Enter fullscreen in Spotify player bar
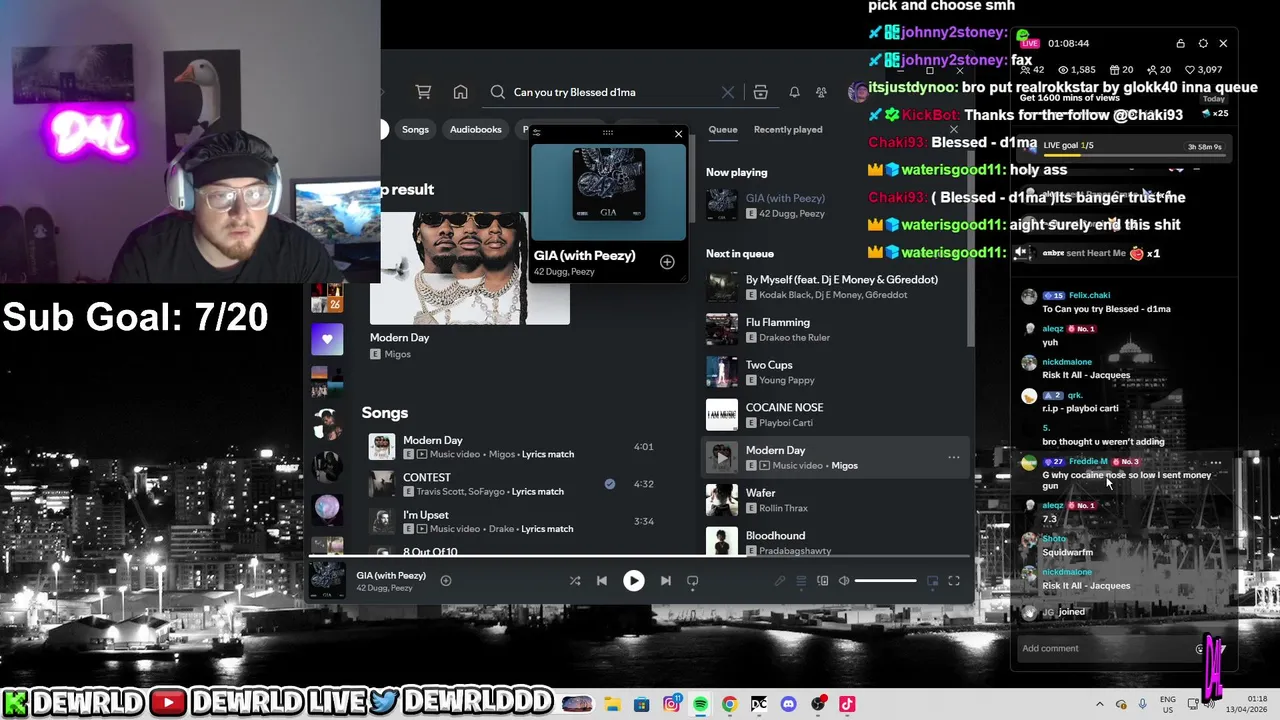 tap(954, 581)
